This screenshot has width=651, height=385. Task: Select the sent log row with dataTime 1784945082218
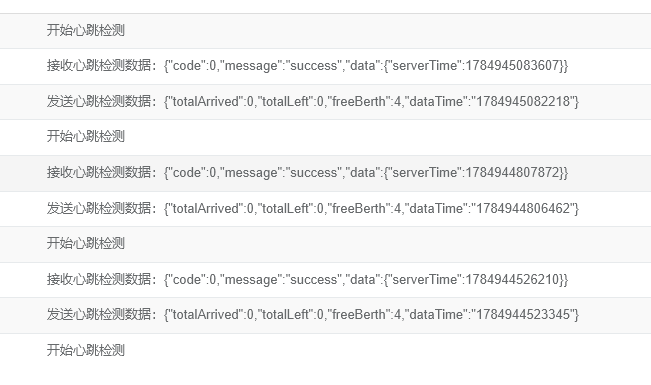[326, 102]
